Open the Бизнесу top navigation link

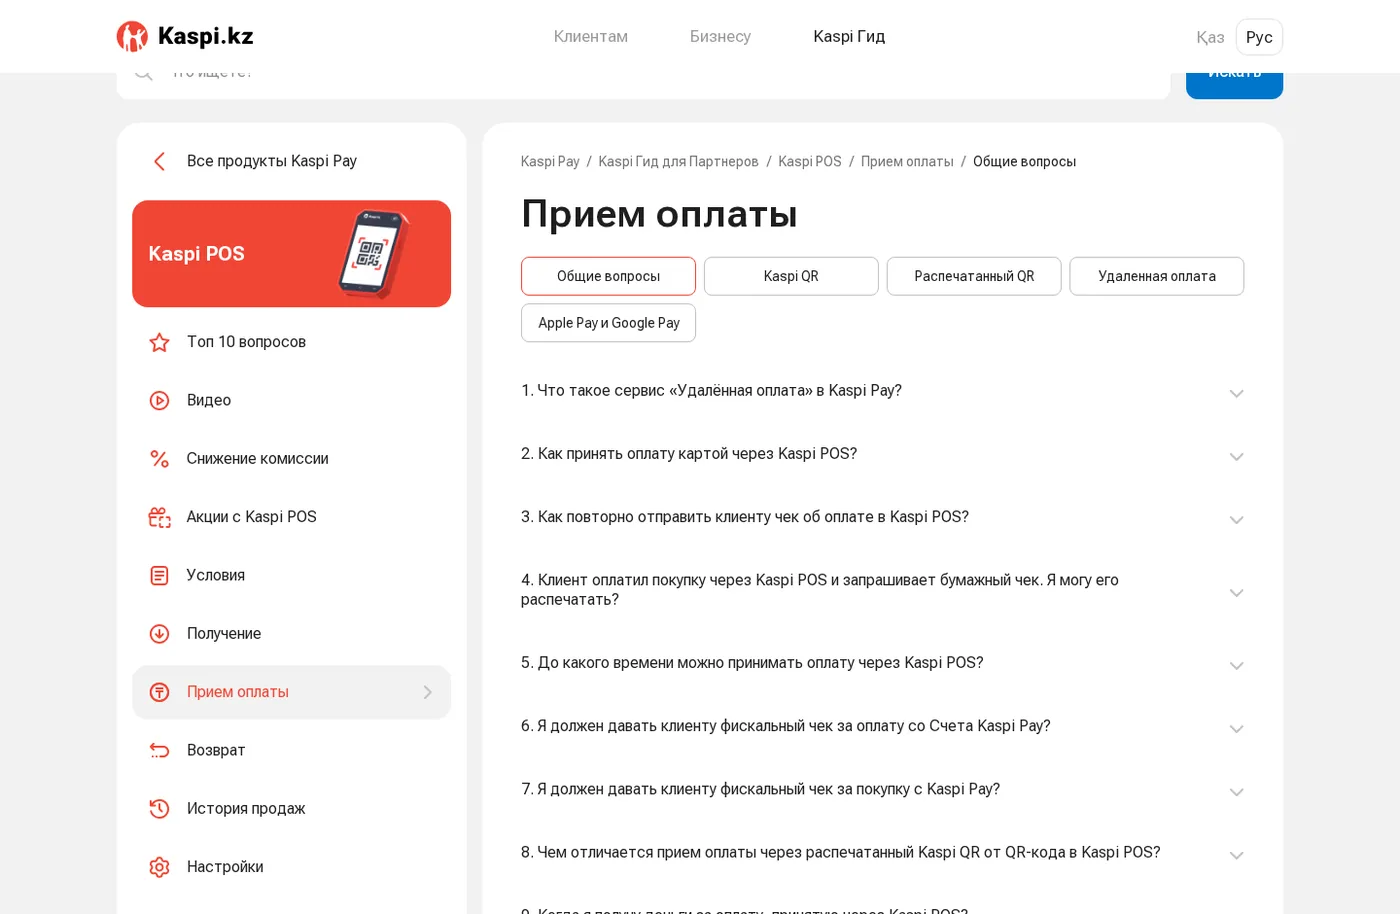click(x=720, y=36)
